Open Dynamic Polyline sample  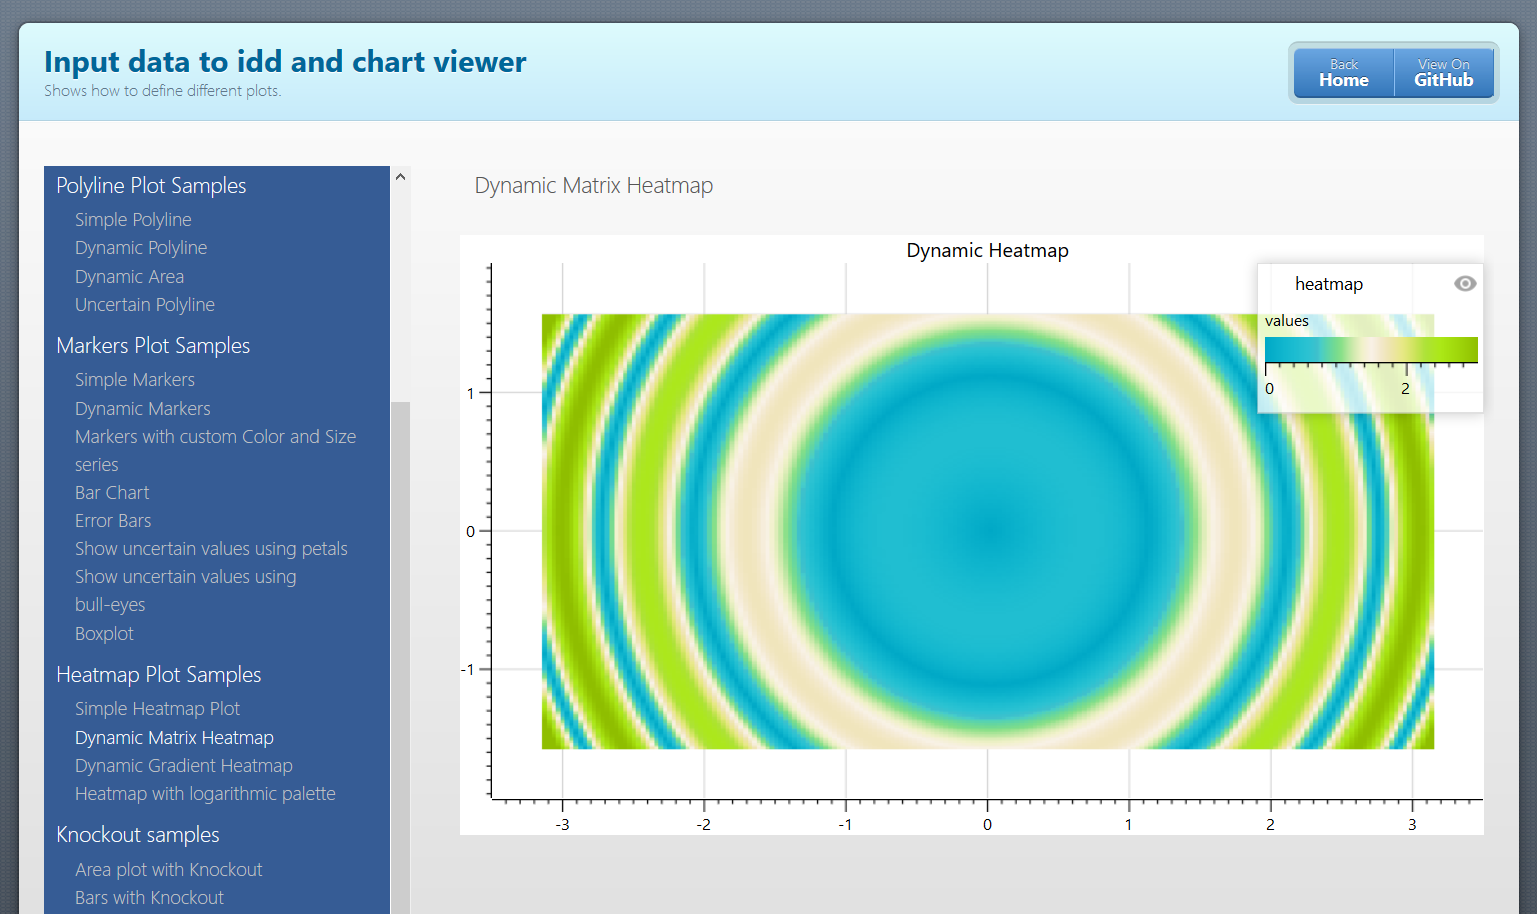point(141,248)
